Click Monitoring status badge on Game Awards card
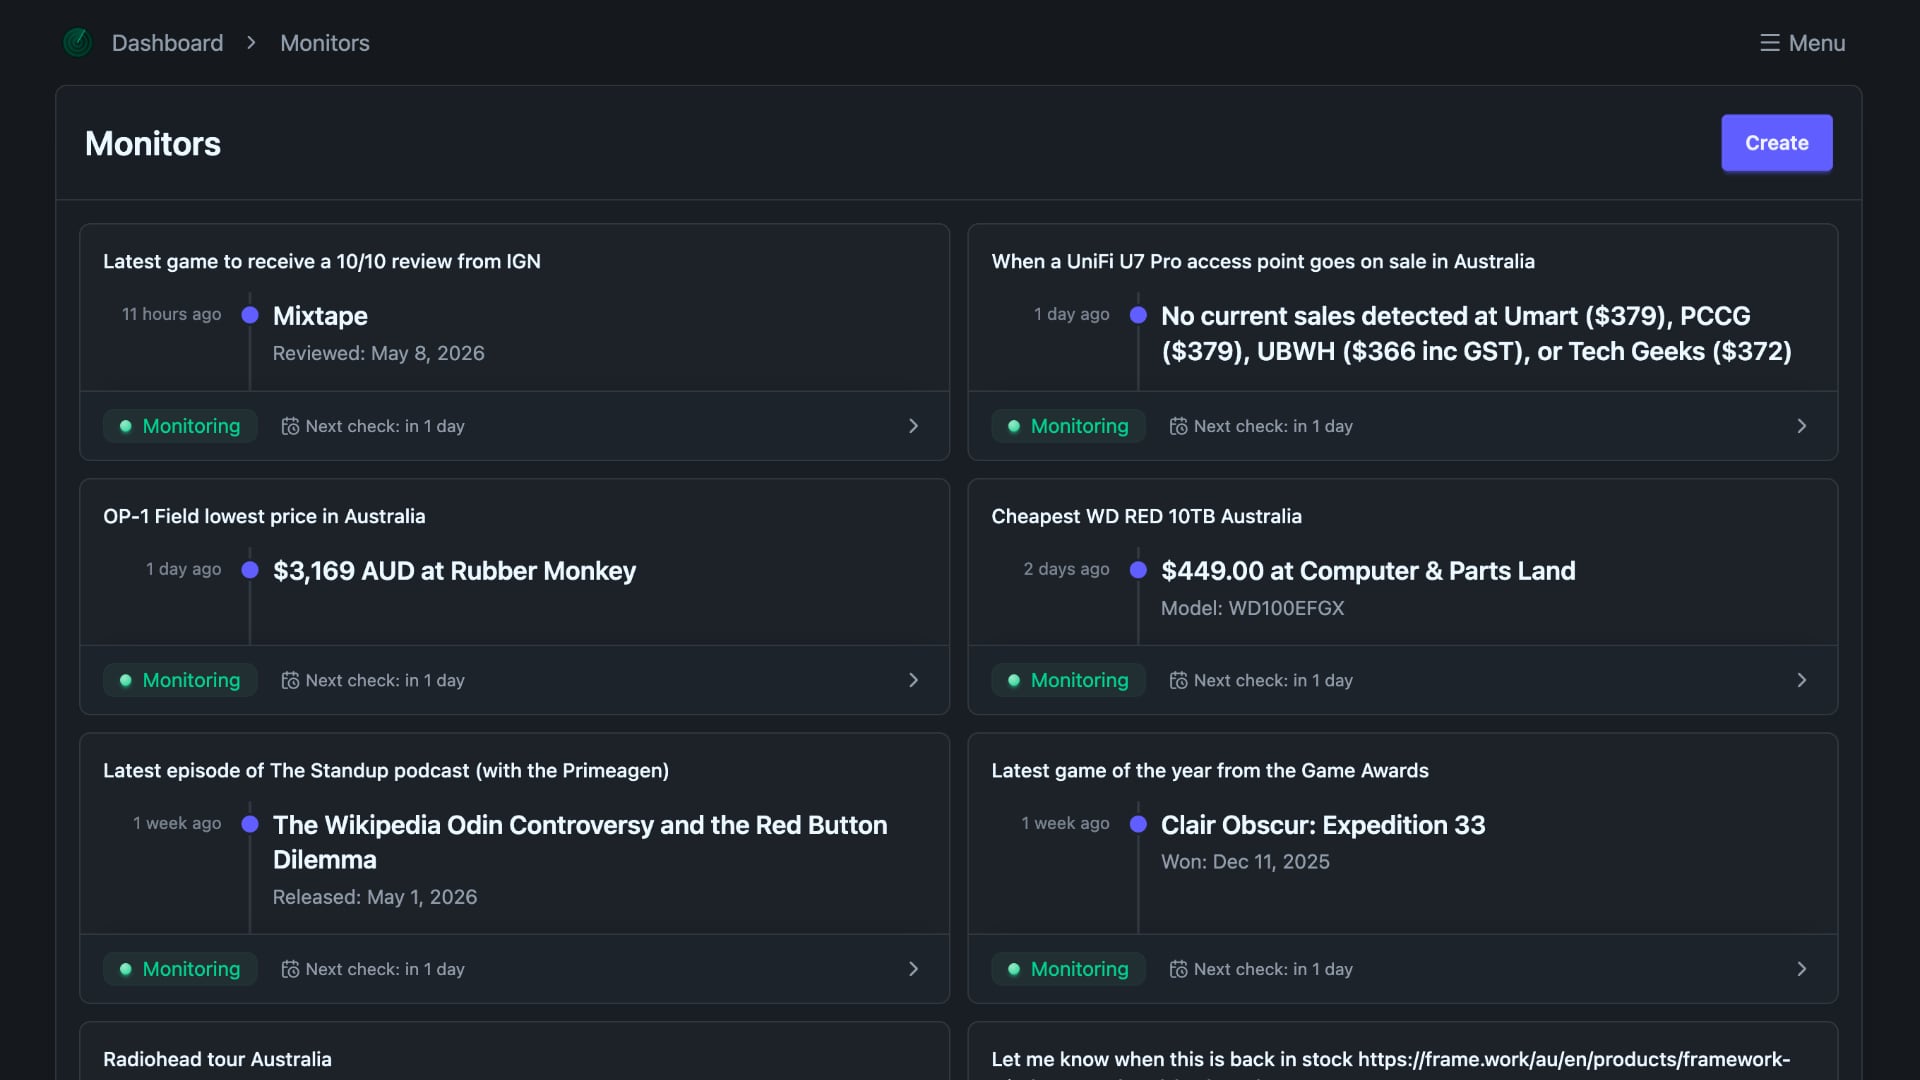 [x=1068, y=969]
